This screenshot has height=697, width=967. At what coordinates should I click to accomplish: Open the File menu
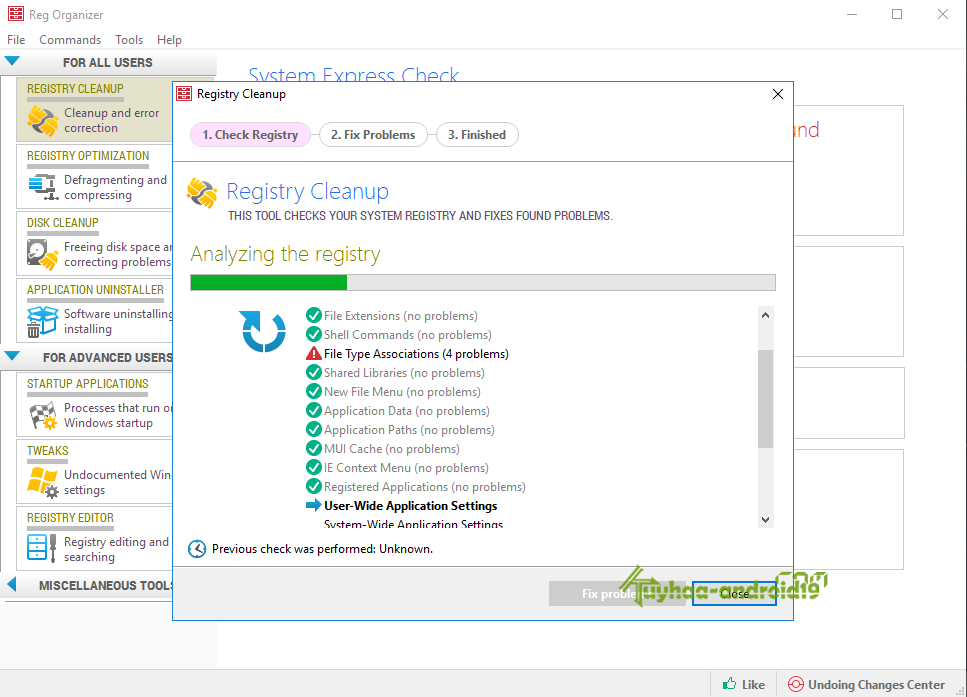point(16,39)
